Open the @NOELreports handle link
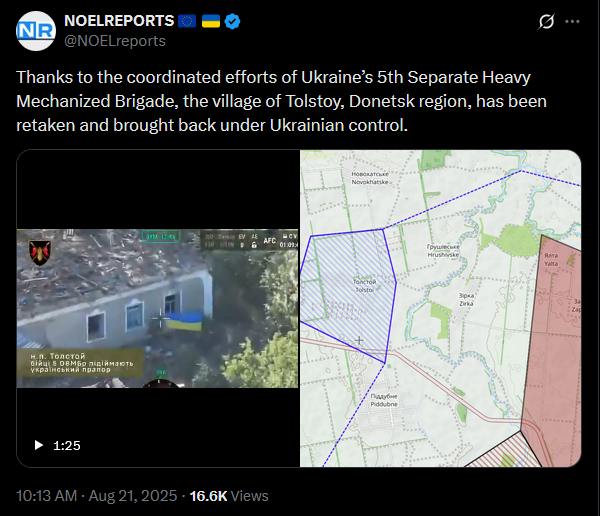Image resolution: width=600 pixels, height=516 pixels. 115,41
